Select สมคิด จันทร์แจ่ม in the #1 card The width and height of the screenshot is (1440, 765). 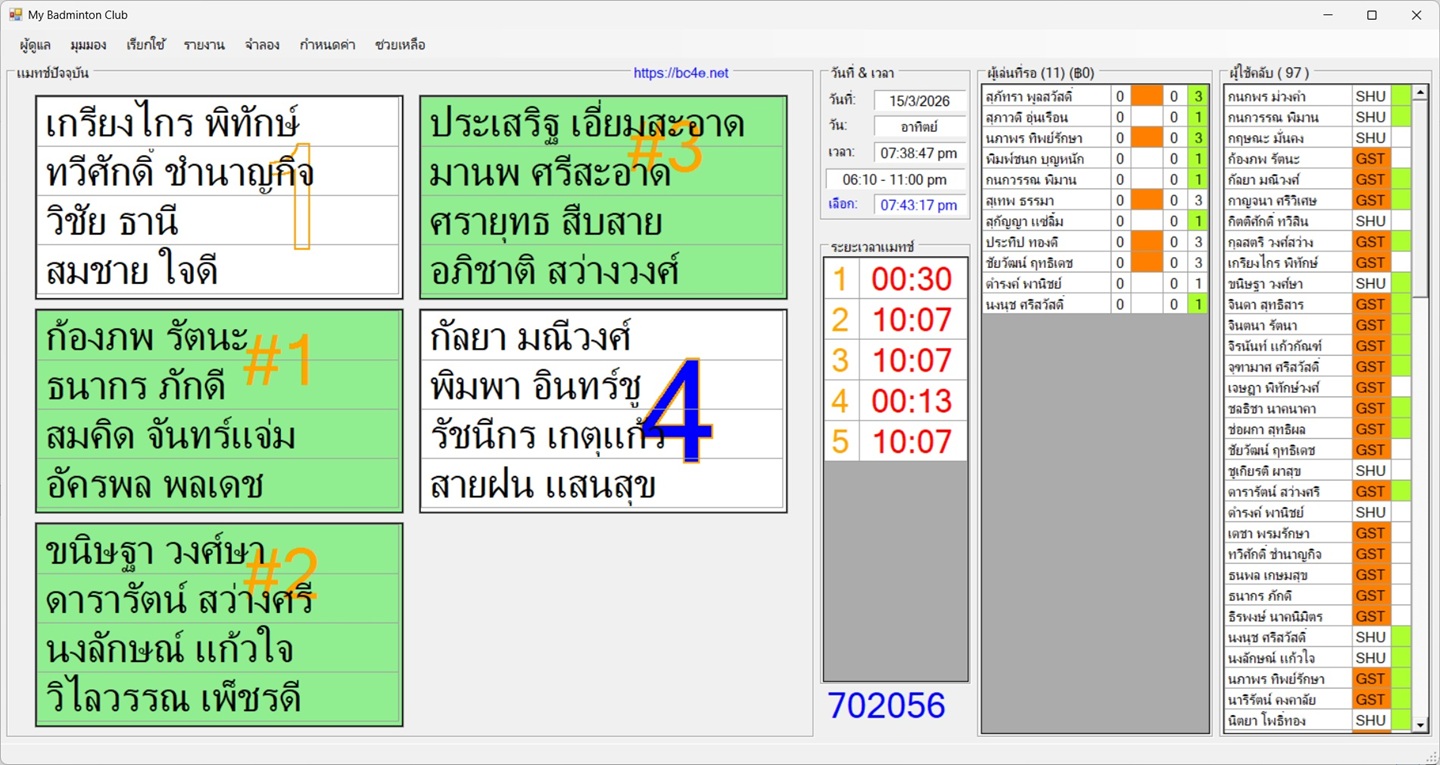pyautogui.click(x=219, y=435)
